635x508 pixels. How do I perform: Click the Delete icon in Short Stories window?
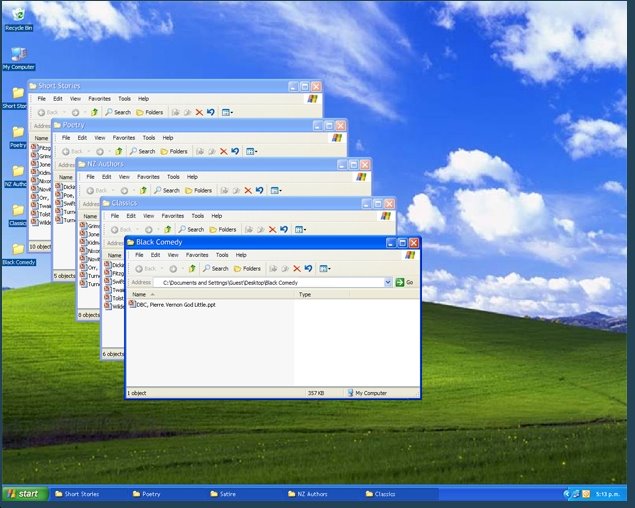[199, 112]
